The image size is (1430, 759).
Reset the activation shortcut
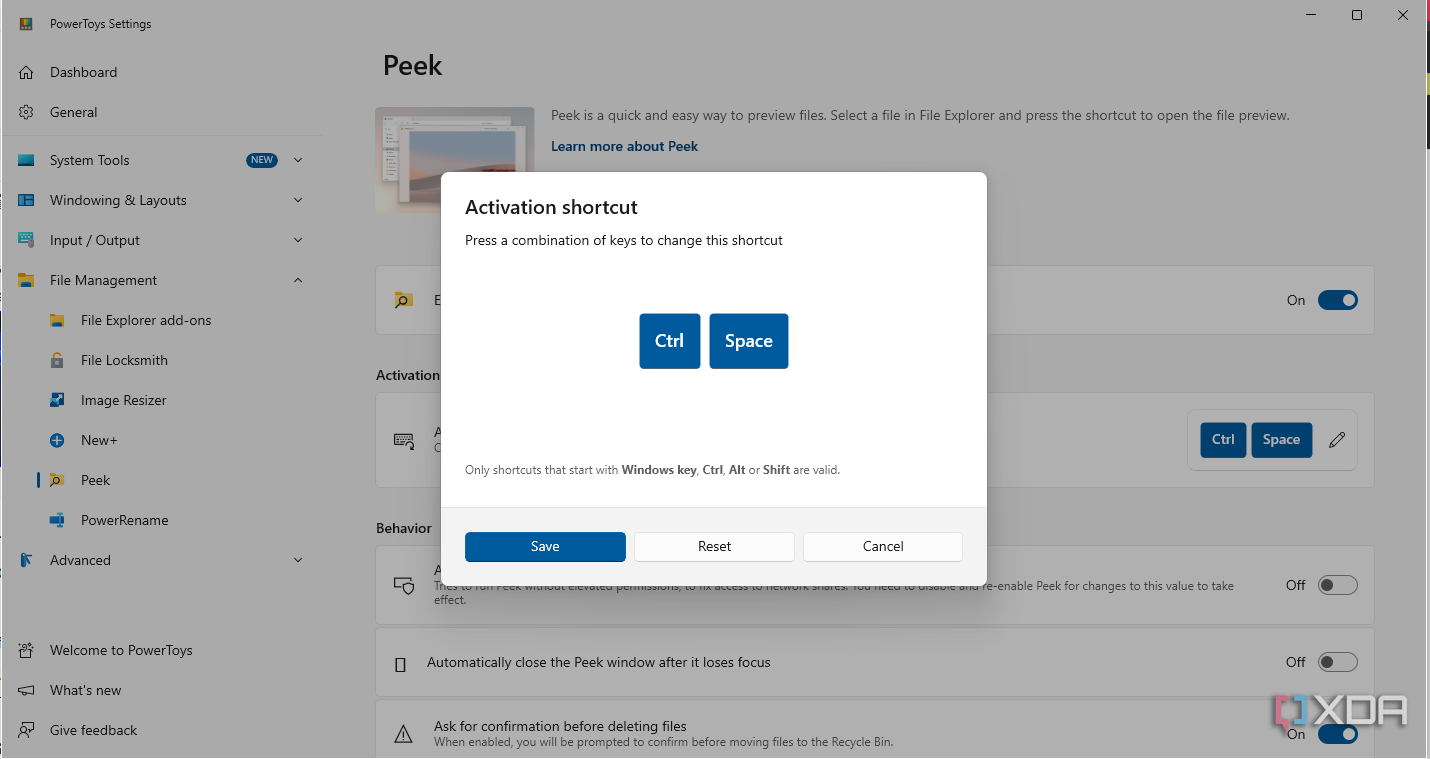tap(714, 546)
